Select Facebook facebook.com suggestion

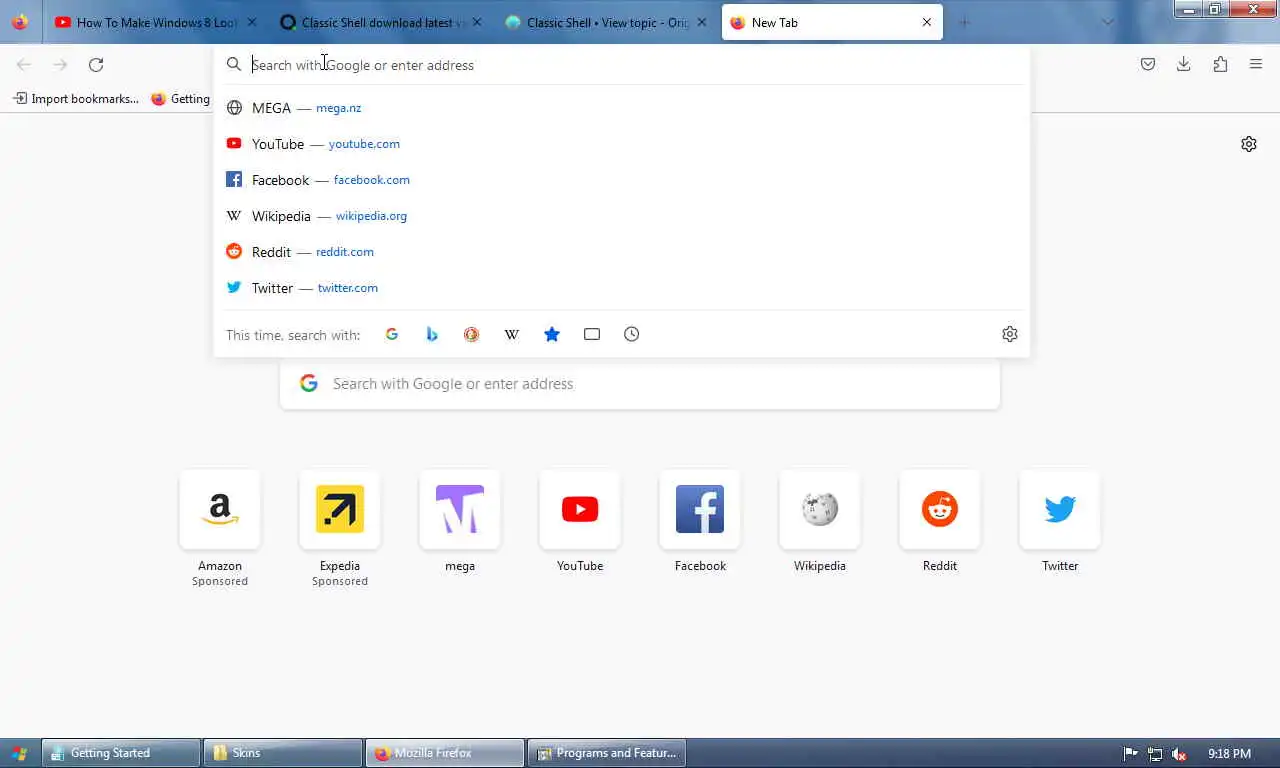coord(622,180)
